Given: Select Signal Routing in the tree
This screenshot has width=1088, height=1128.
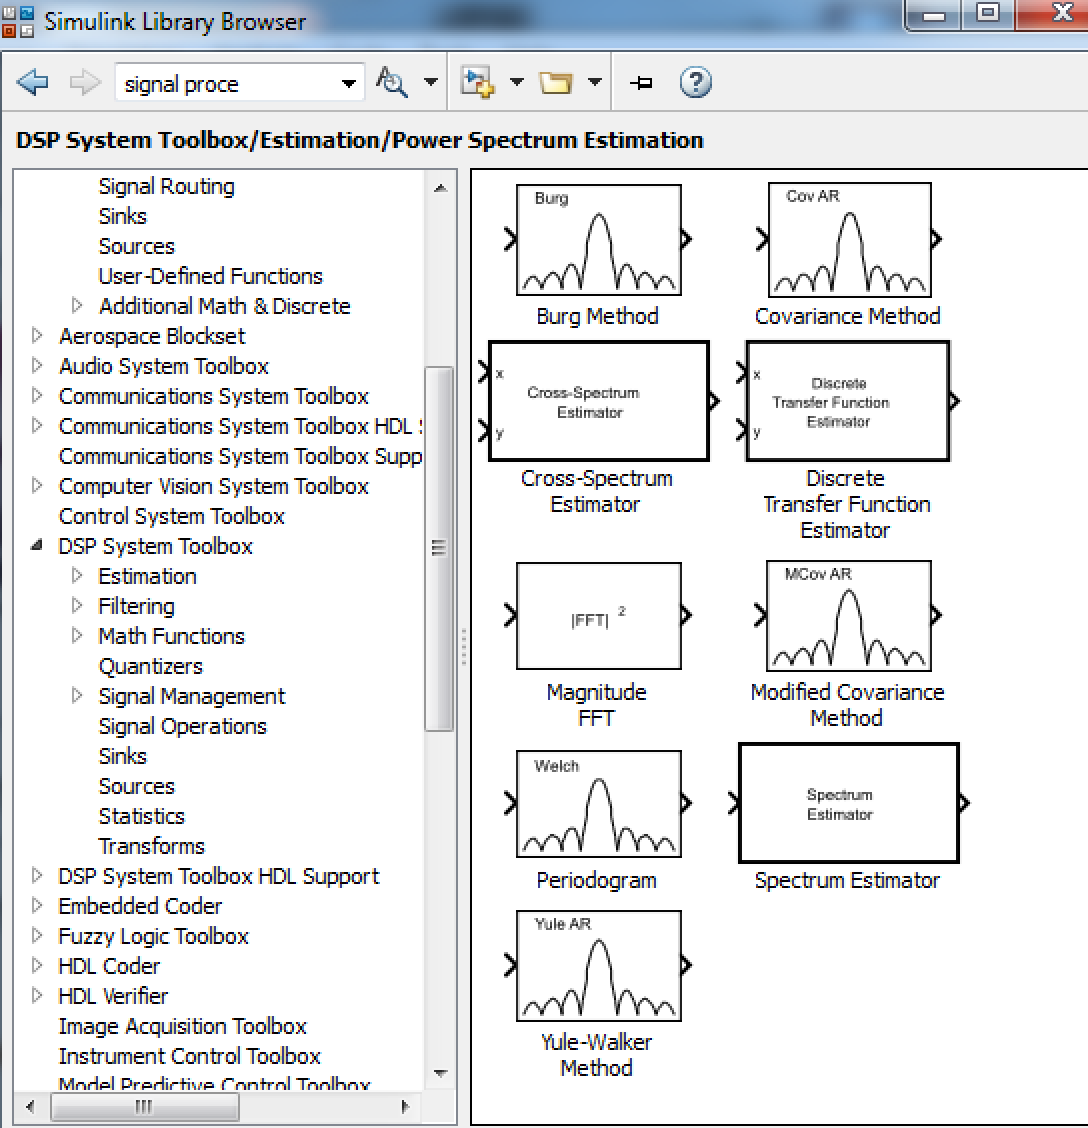Looking at the screenshot, I should pyautogui.click(x=166, y=186).
